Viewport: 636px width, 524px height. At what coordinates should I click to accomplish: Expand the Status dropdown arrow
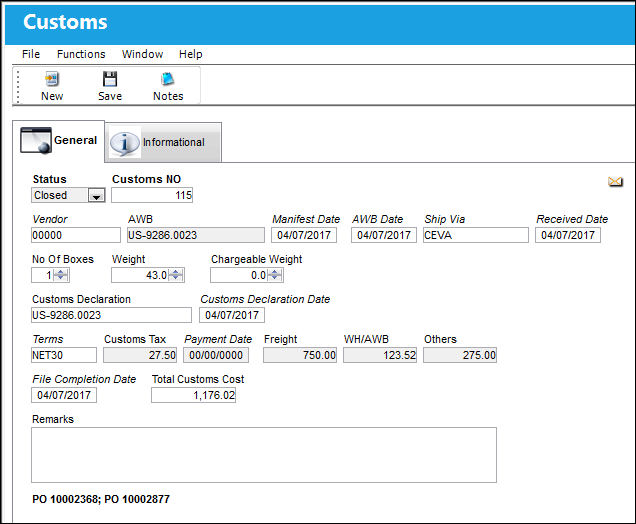(x=97, y=195)
